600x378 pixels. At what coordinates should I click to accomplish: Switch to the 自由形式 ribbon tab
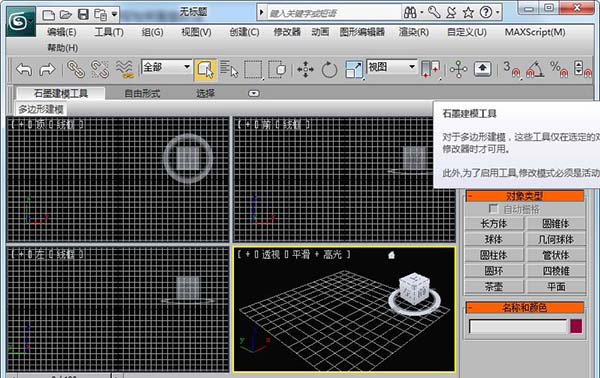(142, 93)
